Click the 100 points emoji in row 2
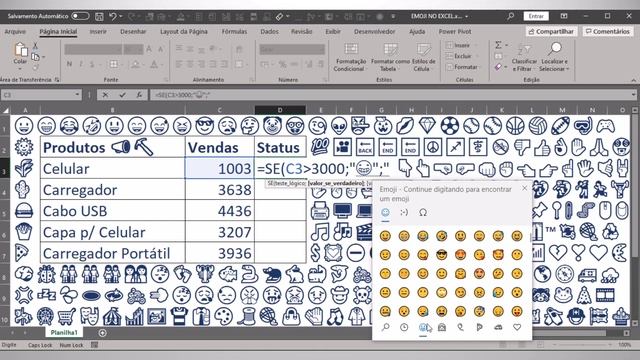Screen dimensions: 640x360 tap(320, 147)
